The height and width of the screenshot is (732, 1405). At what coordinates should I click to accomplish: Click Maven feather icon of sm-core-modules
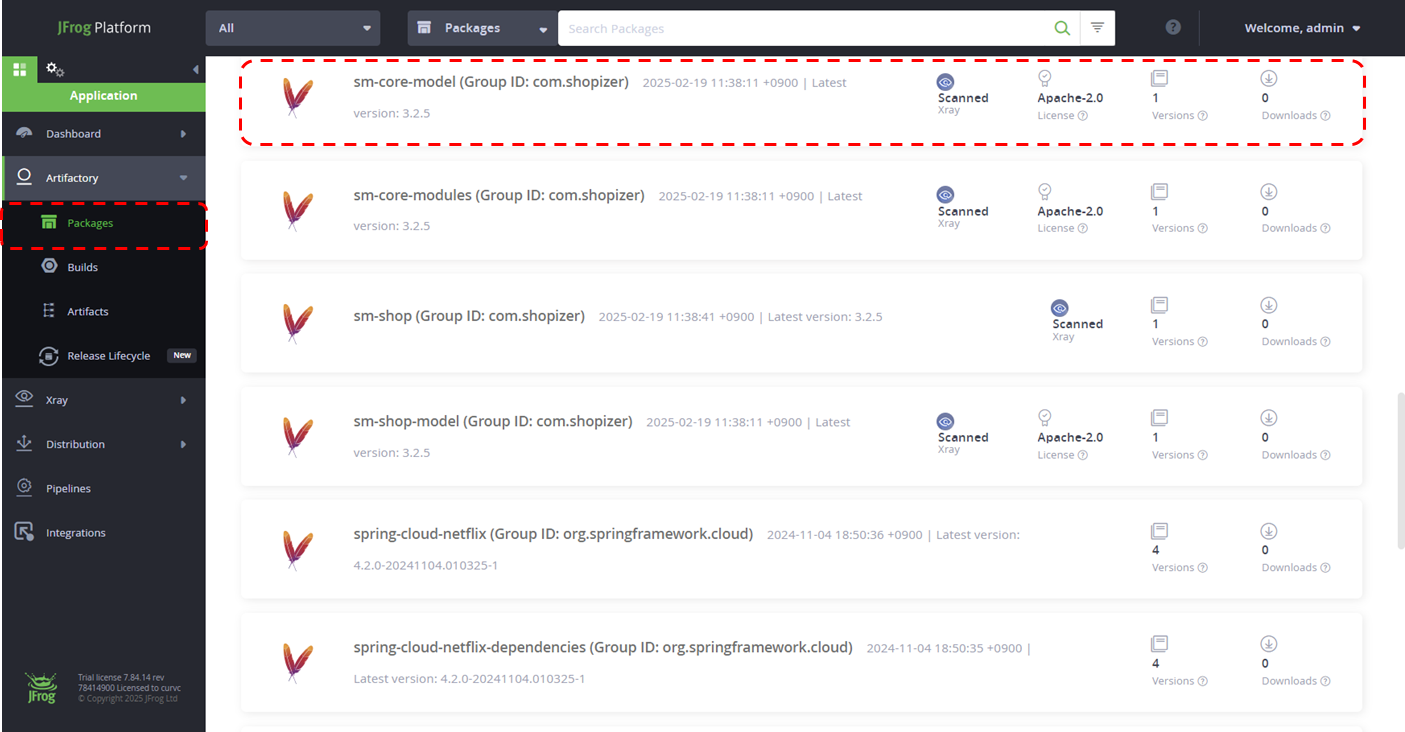(x=297, y=211)
